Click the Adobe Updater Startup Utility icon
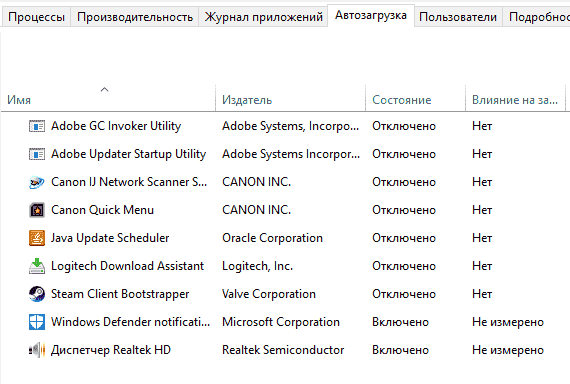 [37, 154]
